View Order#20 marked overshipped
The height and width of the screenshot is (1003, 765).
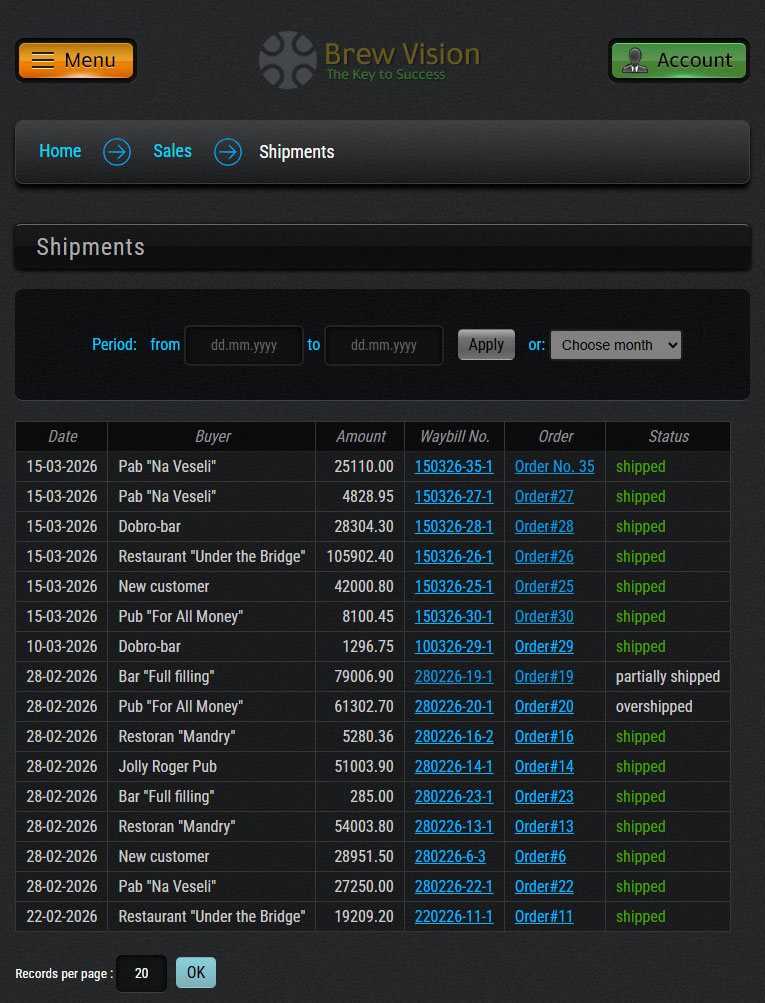click(544, 706)
